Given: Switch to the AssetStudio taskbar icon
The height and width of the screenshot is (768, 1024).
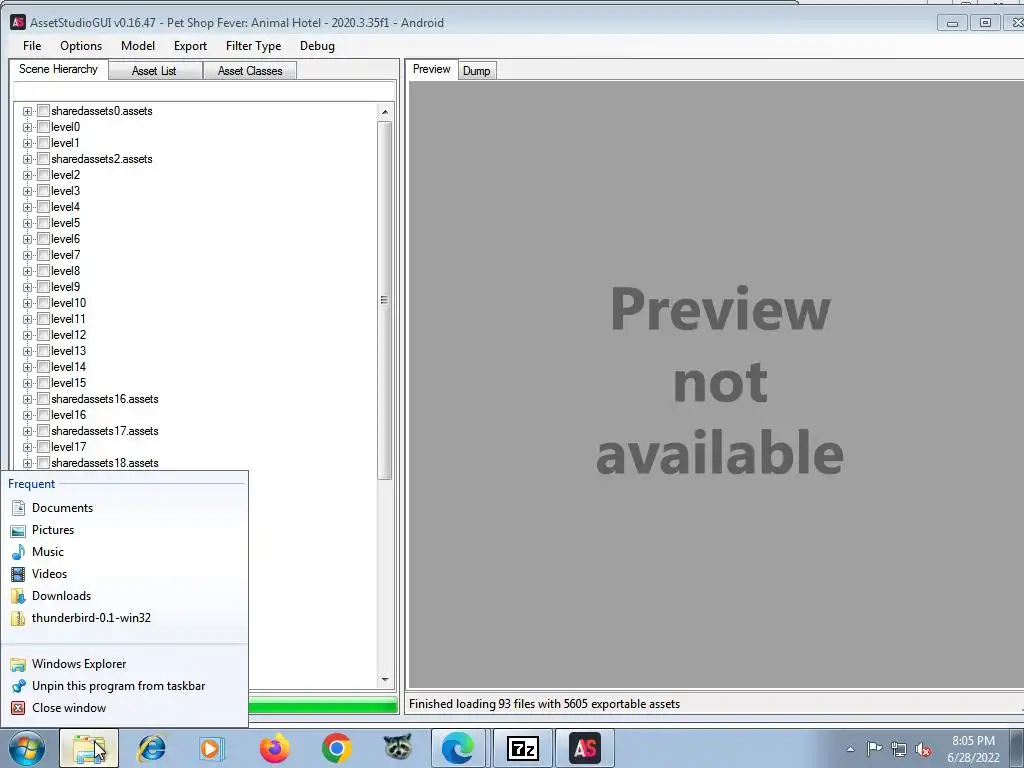Looking at the screenshot, I should pyautogui.click(x=584, y=748).
